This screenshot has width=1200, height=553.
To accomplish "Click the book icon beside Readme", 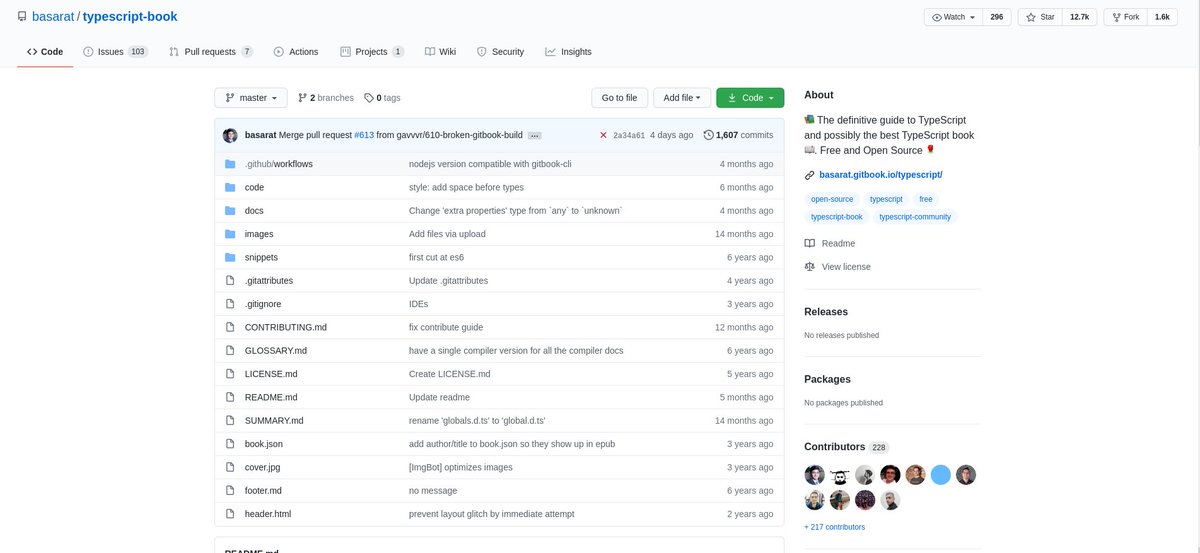I will coord(810,243).
